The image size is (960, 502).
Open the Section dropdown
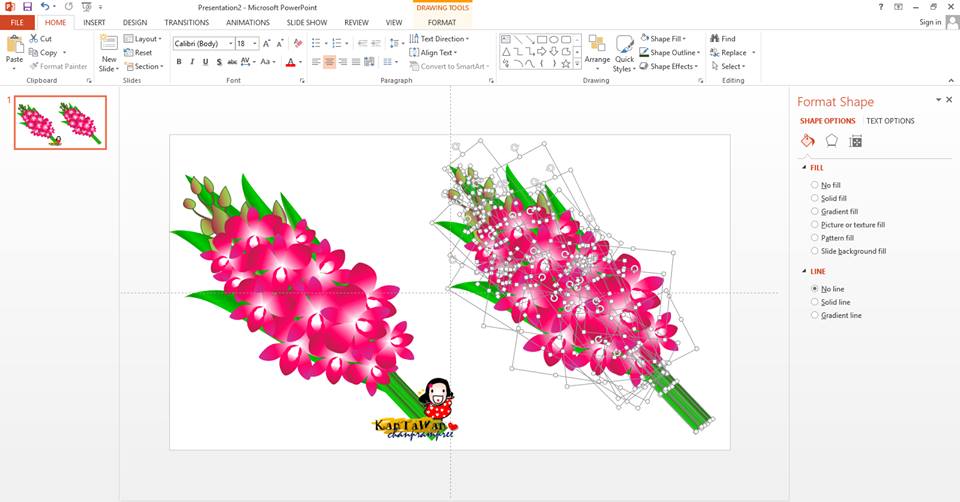(144, 66)
